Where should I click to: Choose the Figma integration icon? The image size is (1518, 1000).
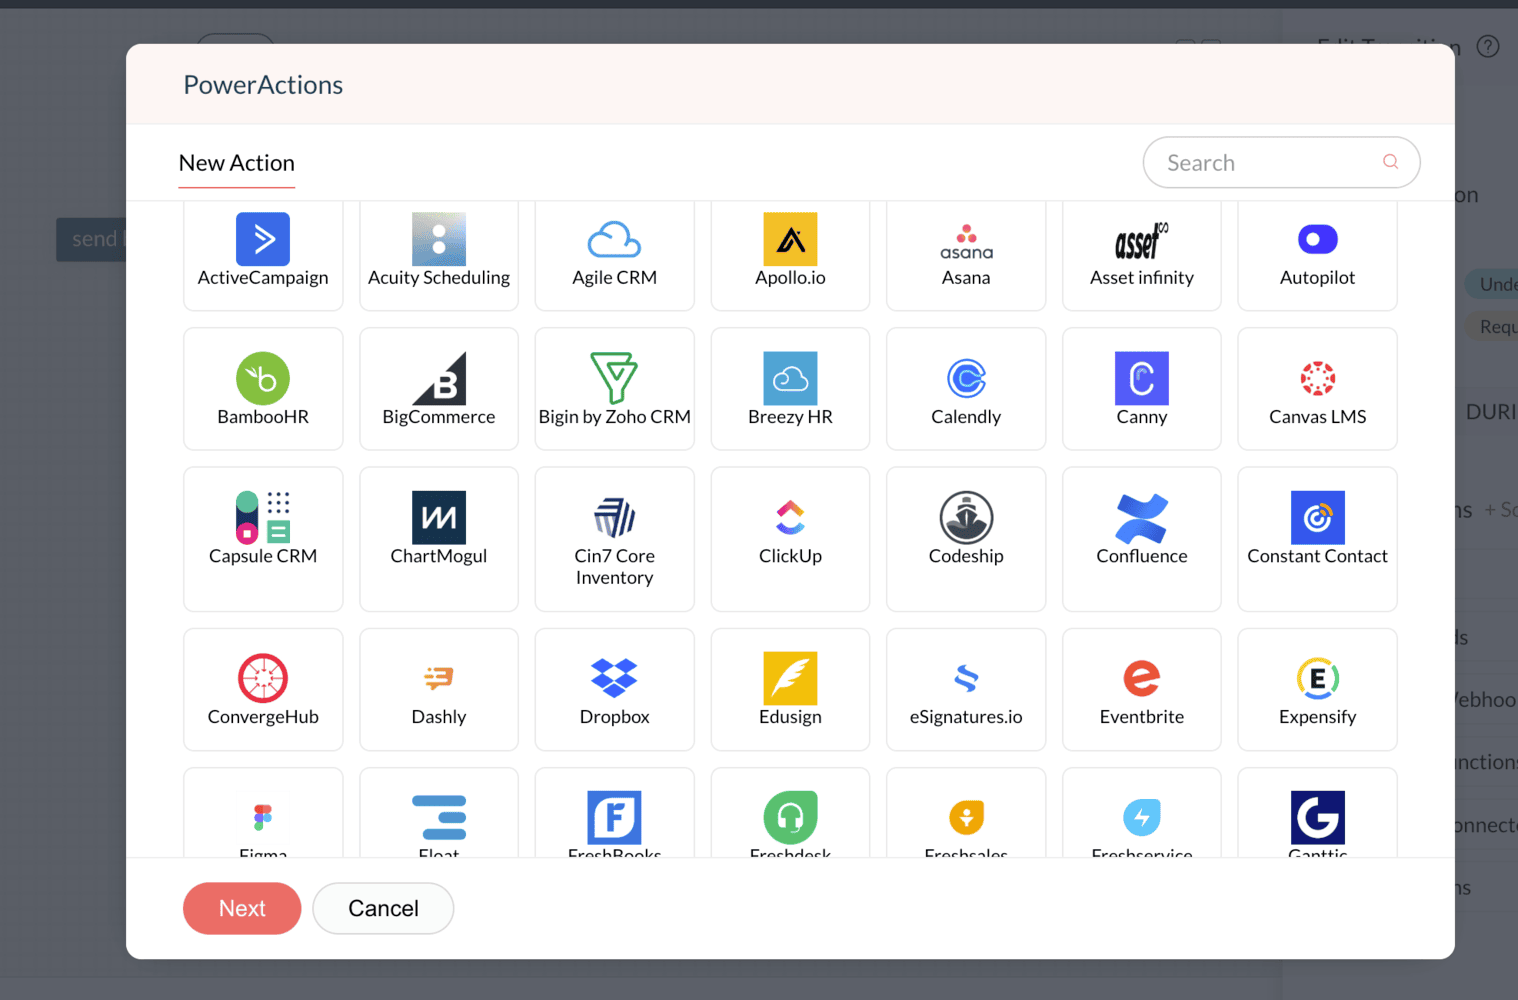[263, 817]
